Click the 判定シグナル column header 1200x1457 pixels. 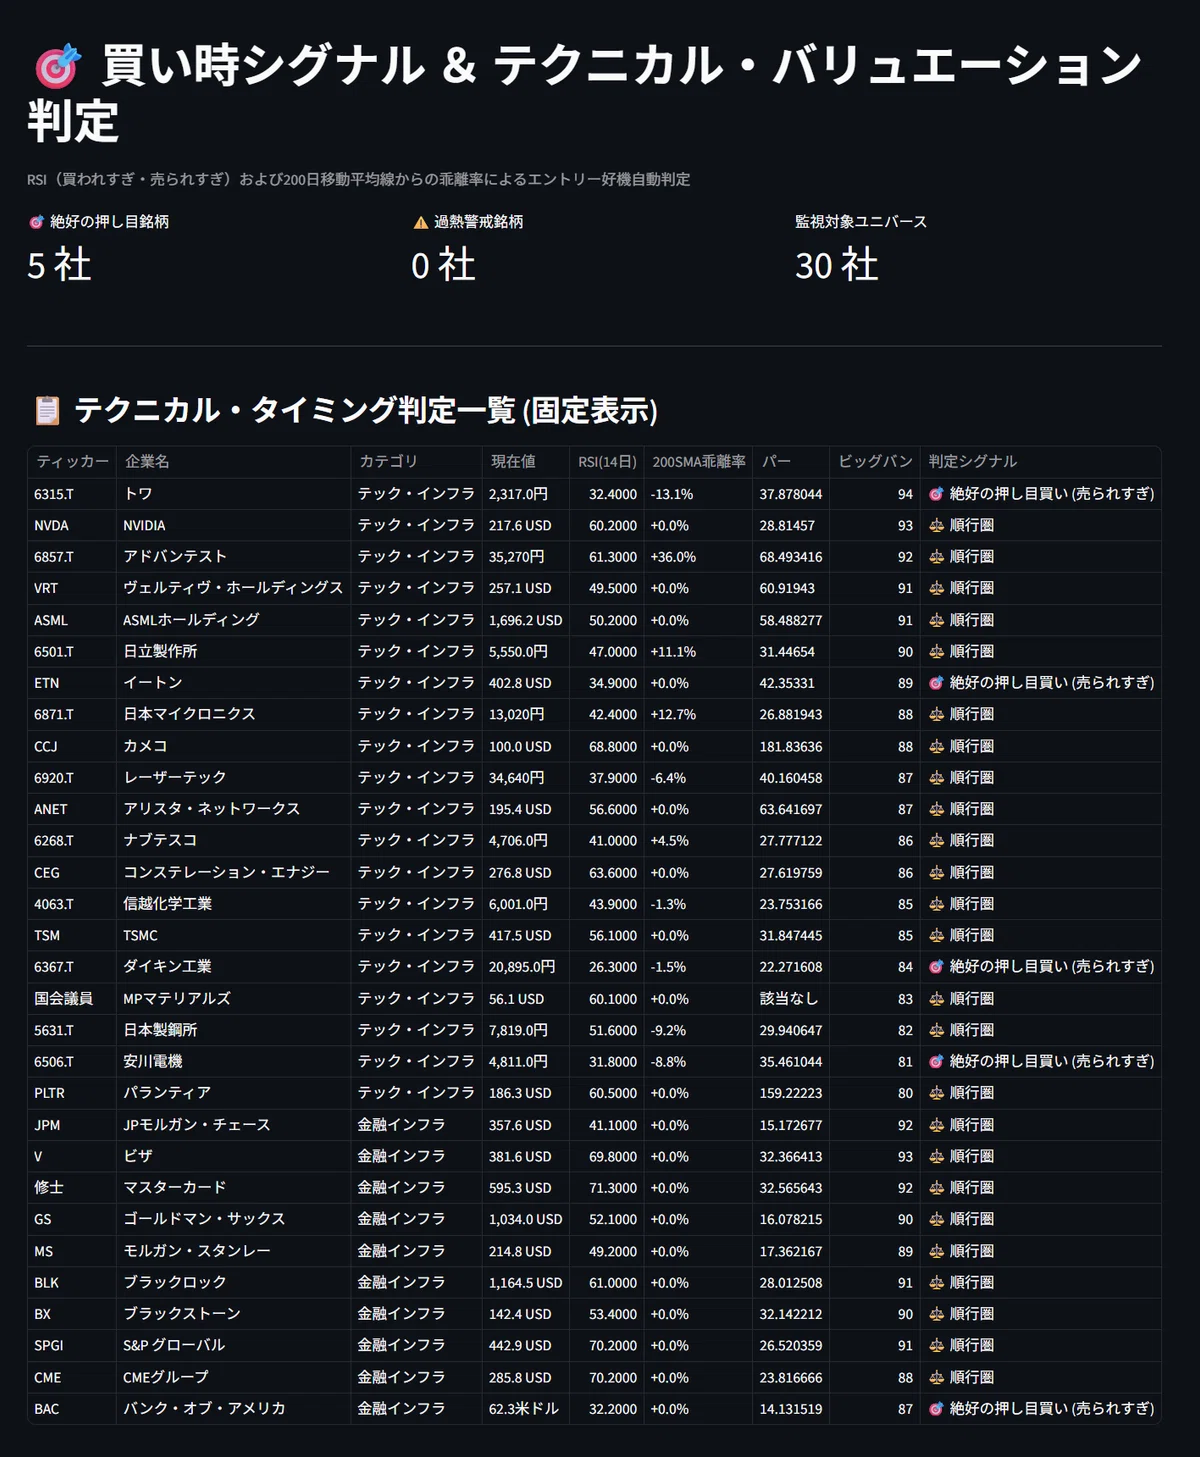1041,462
